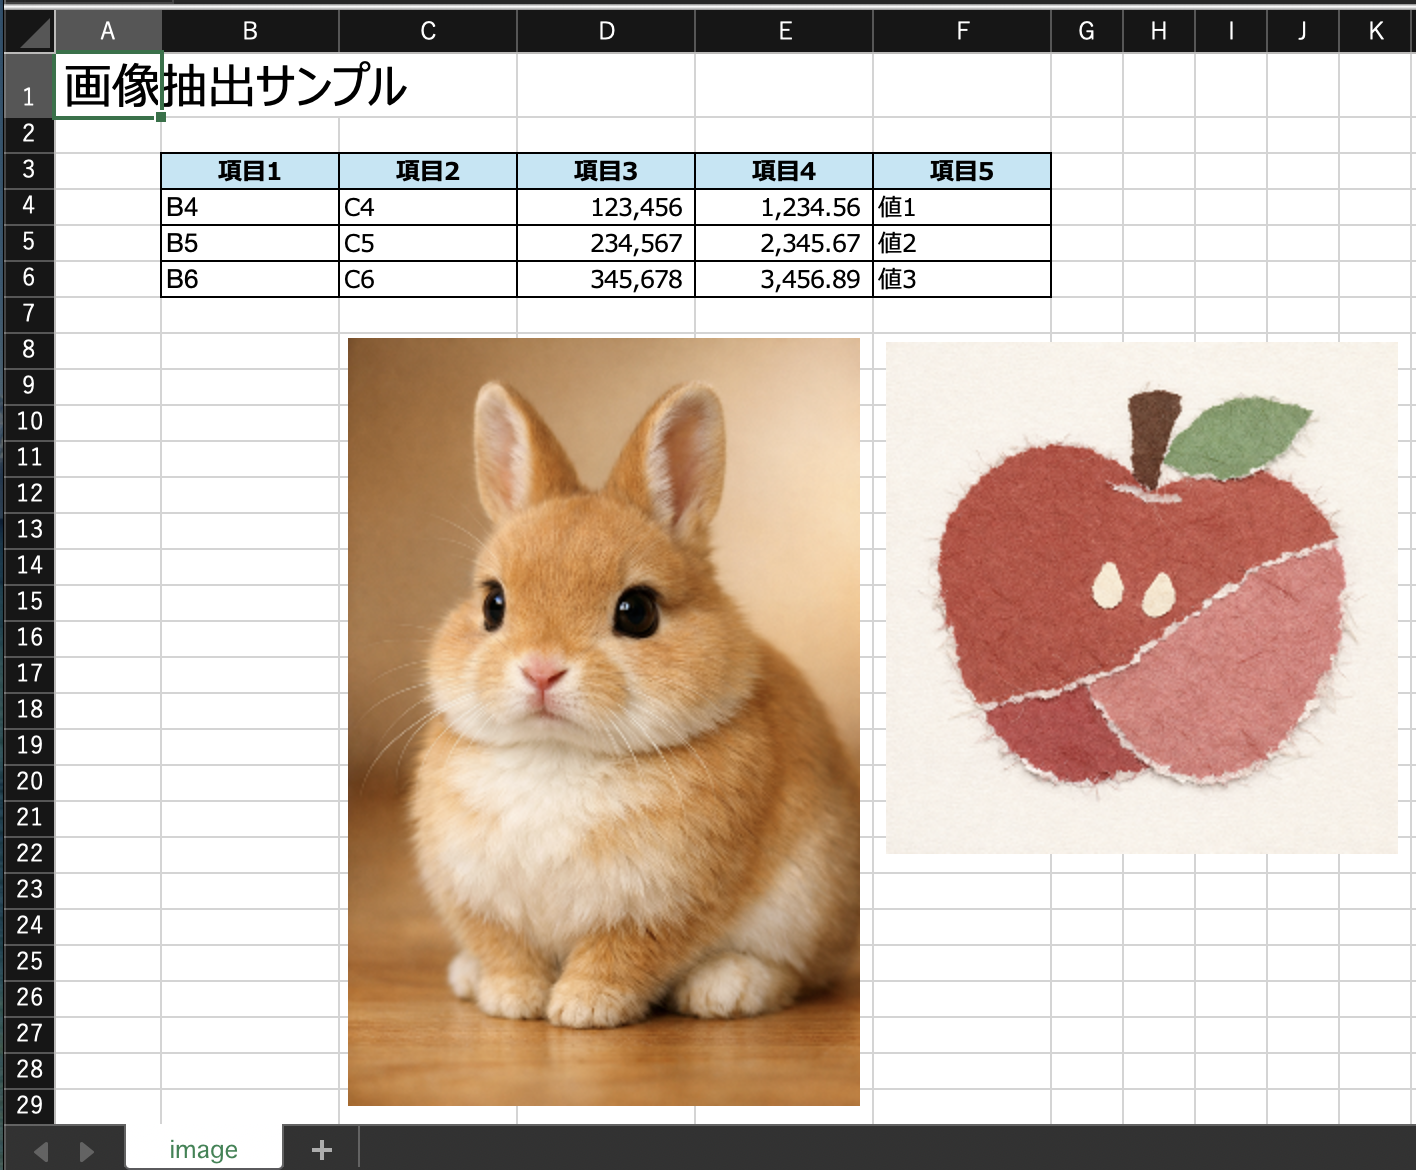1416x1170 pixels.
Task: Click the right sheet navigation arrow
Action: [x=86, y=1148]
